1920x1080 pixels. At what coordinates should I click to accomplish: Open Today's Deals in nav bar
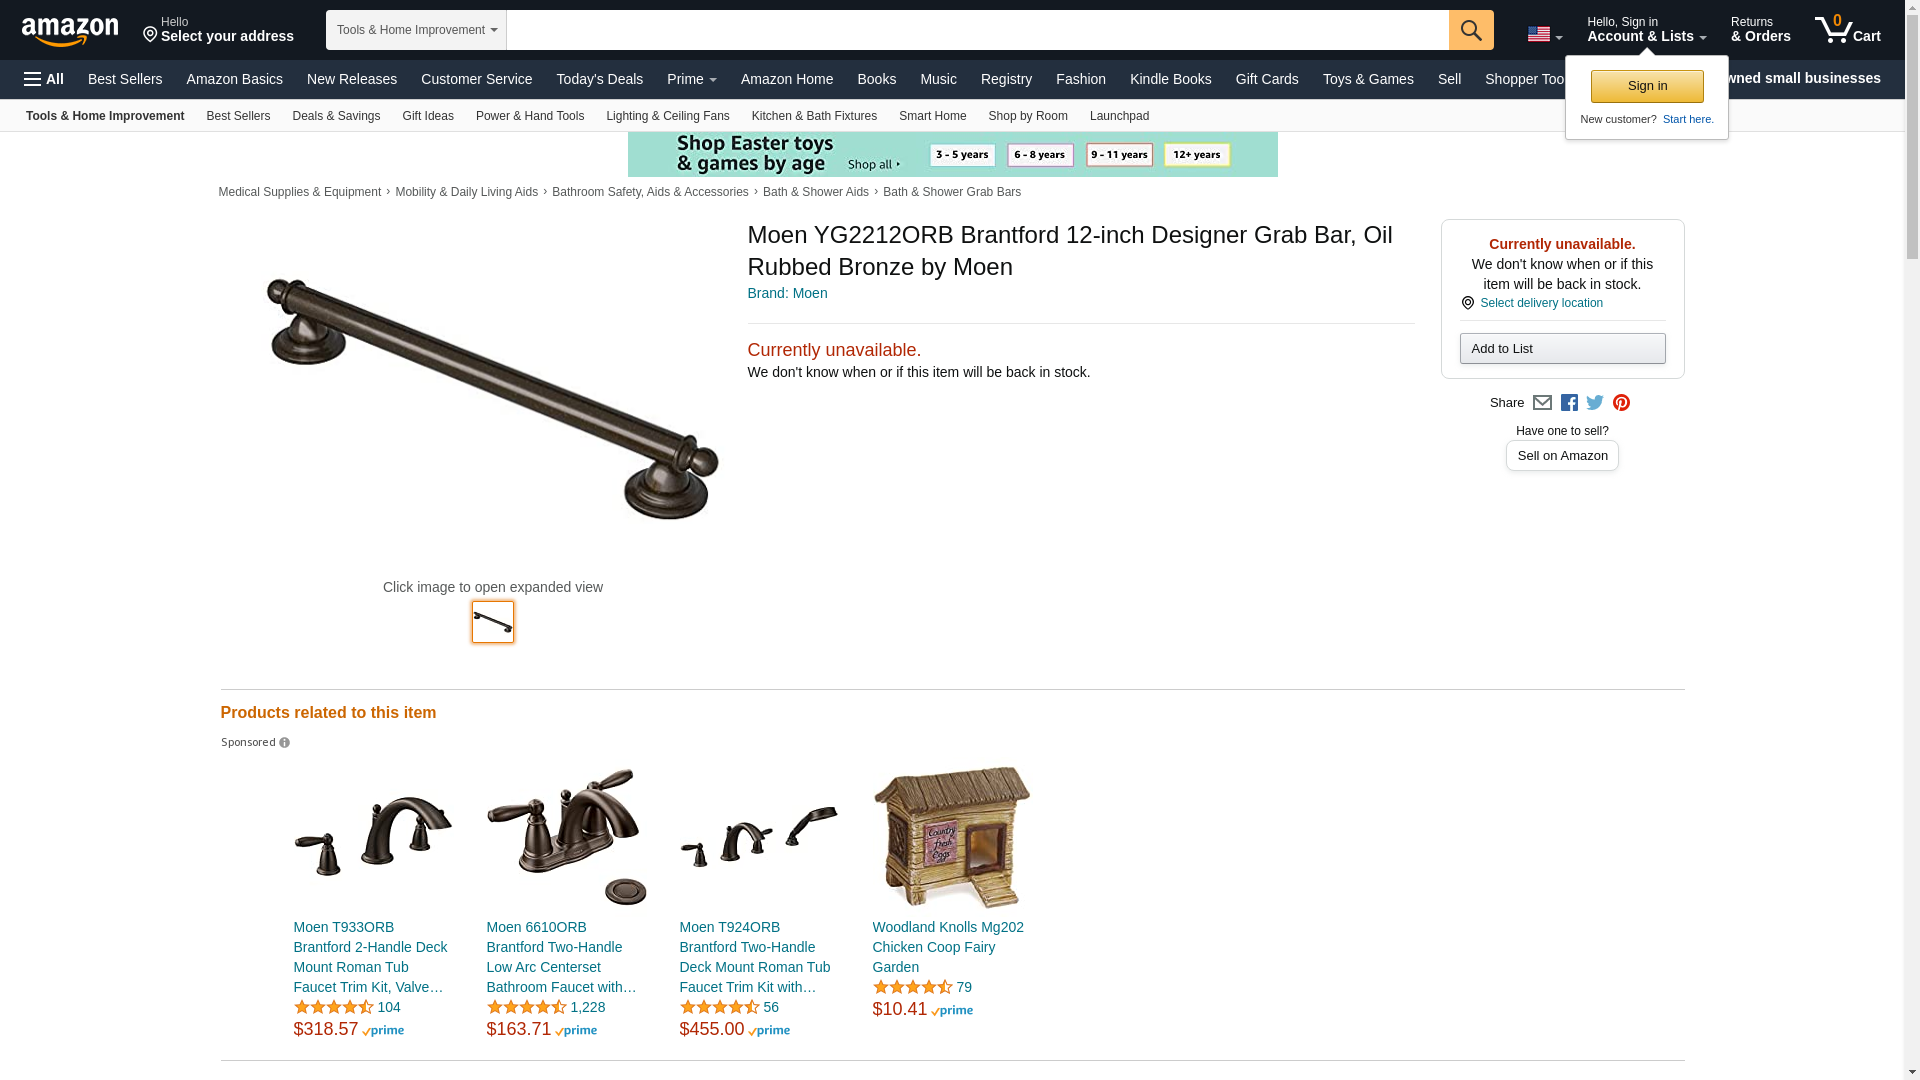point(600,79)
